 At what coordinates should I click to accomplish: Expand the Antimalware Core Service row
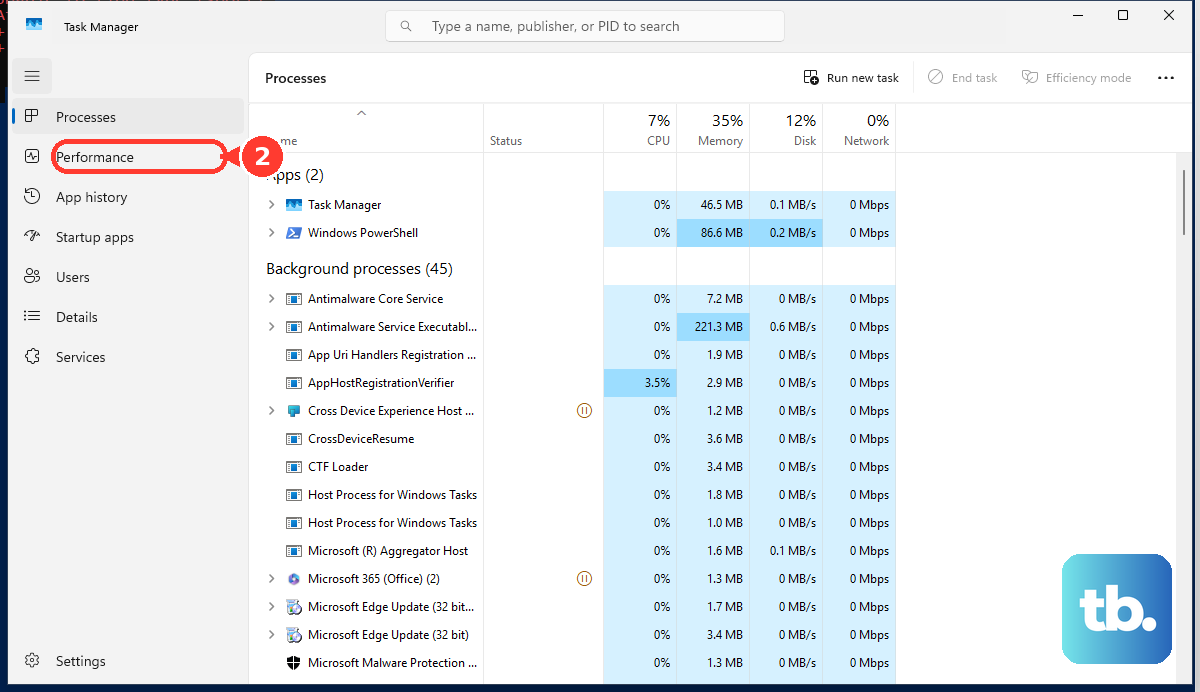(271, 299)
